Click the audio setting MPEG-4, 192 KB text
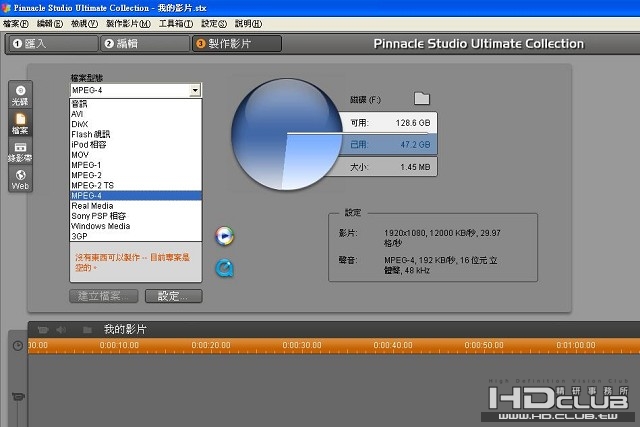640x427 pixels. pos(440,265)
